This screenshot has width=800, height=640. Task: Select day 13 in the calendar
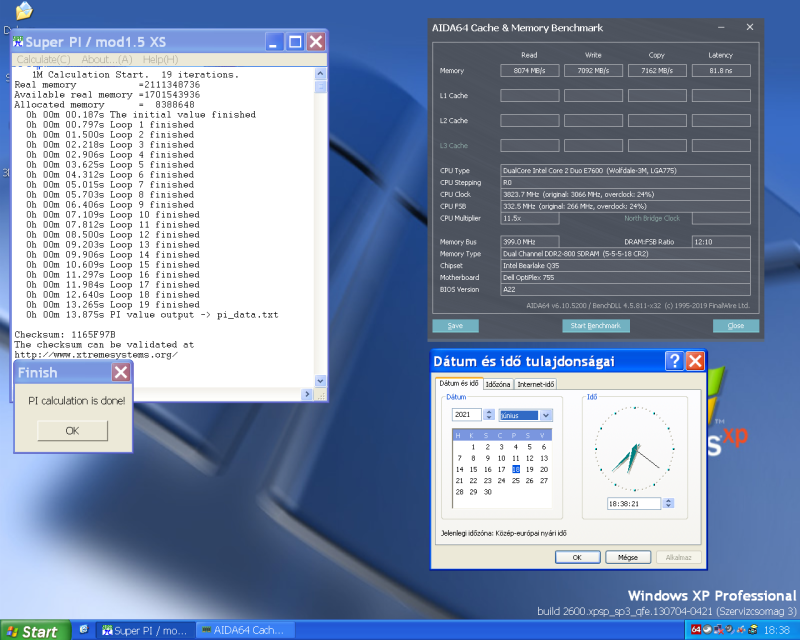(544, 458)
